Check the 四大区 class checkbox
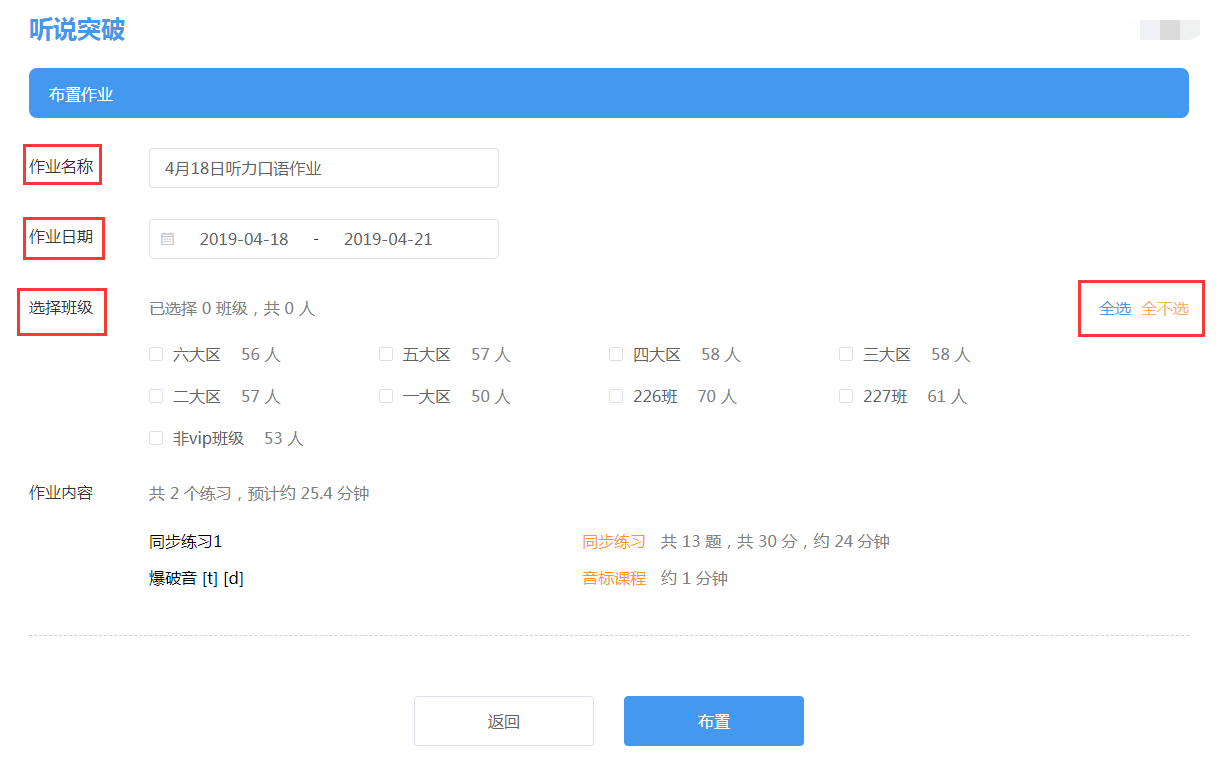Viewport: 1225px width, 757px height. (x=616, y=354)
